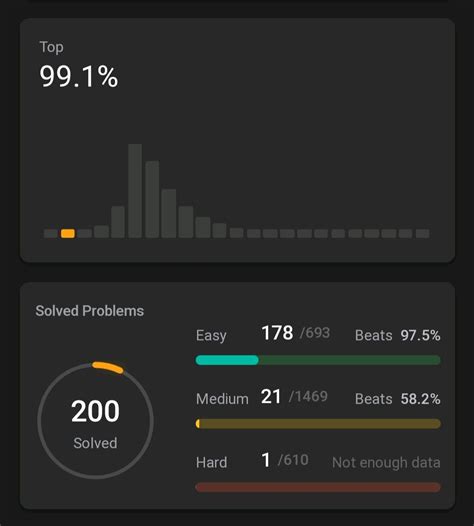Click the first gray histogram bar
The height and width of the screenshot is (526, 474).
click(x=51, y=233)
